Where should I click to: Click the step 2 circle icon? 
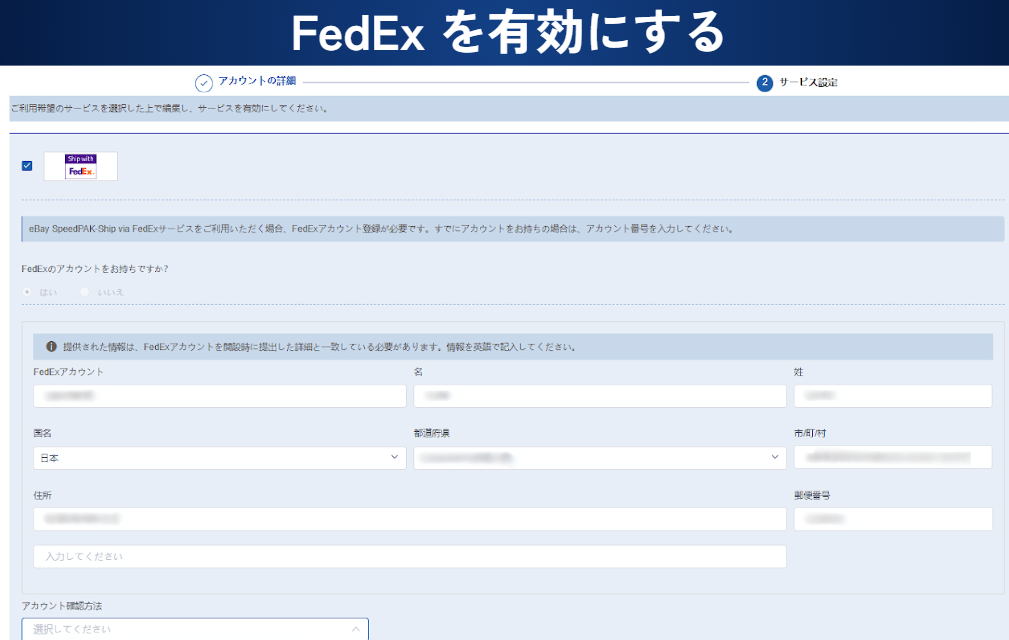point(765,83)
